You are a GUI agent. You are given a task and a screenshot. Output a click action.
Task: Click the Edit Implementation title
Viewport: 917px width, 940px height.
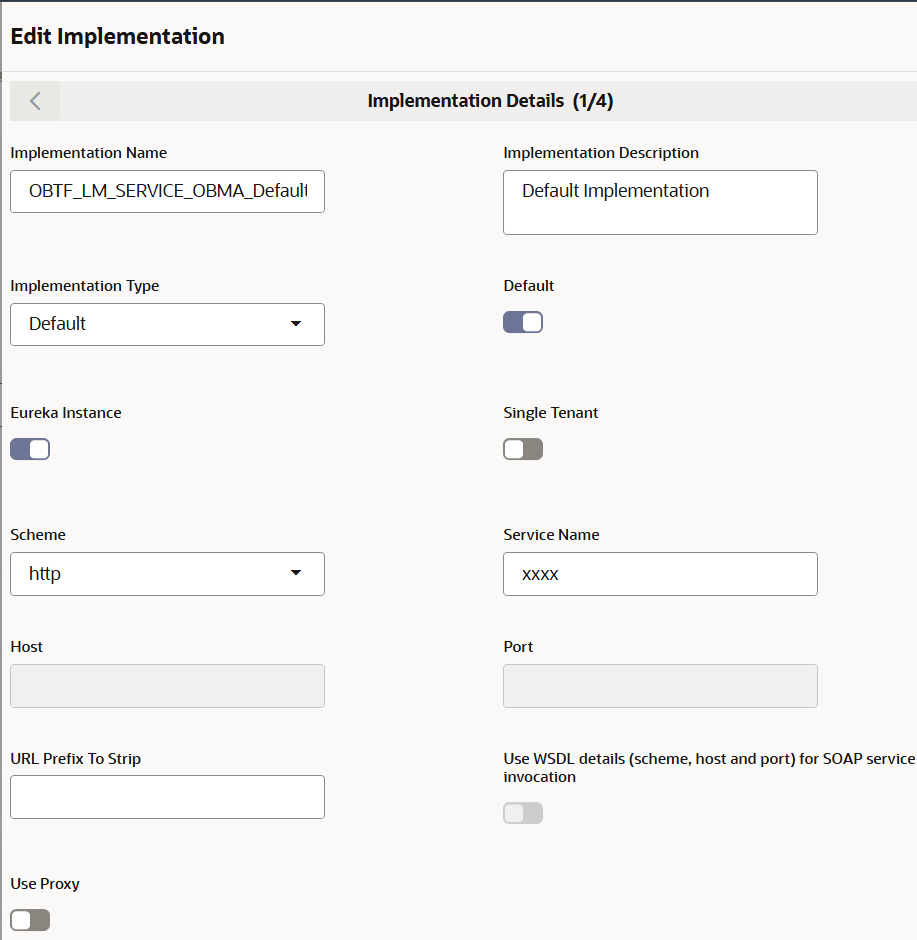point(117,37)
